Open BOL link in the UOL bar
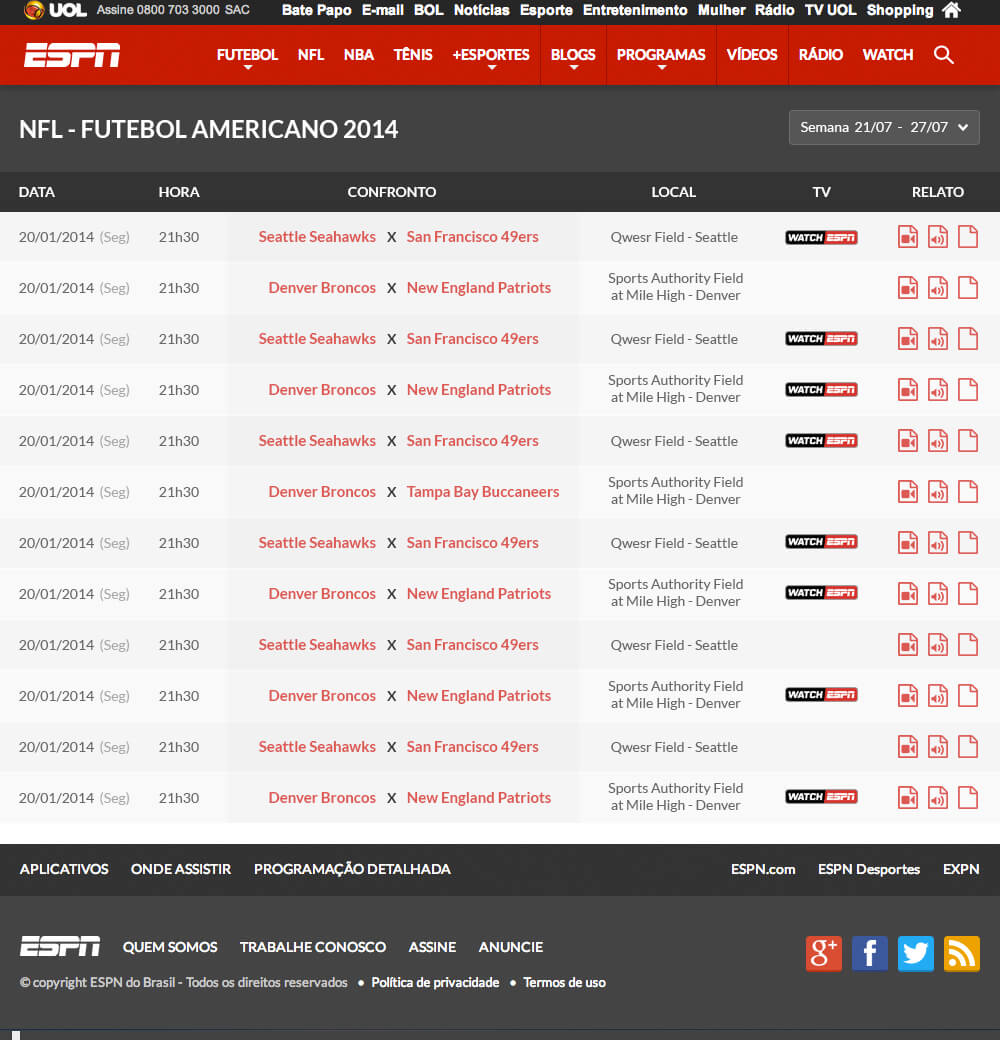 428,10
